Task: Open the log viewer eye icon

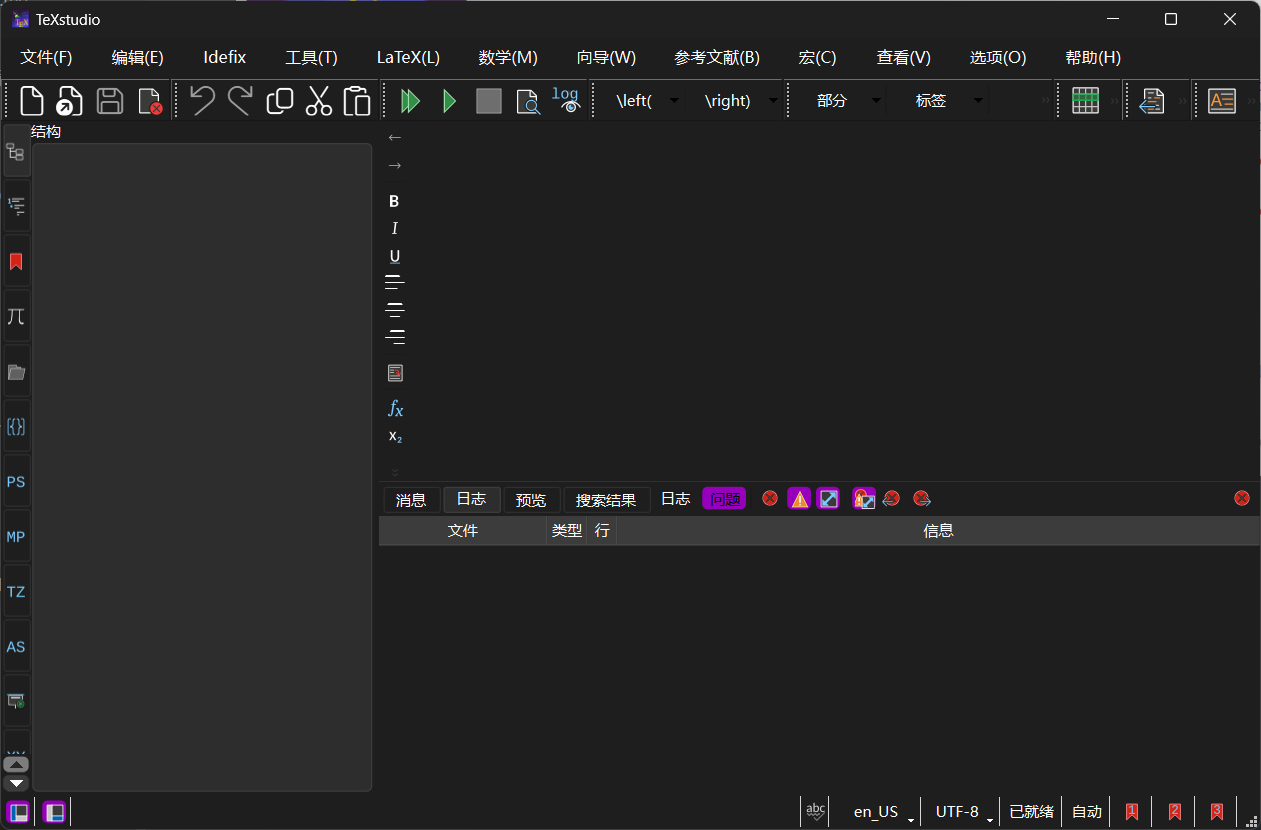Action: pyautogui.click(x=566, y=101)
